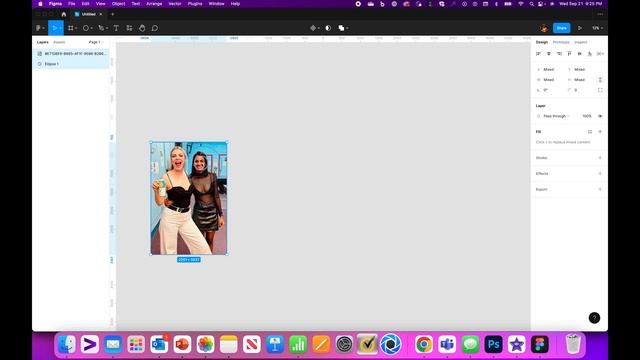
Task: Close the Untitled file tab
Action: tap(101, 14)
